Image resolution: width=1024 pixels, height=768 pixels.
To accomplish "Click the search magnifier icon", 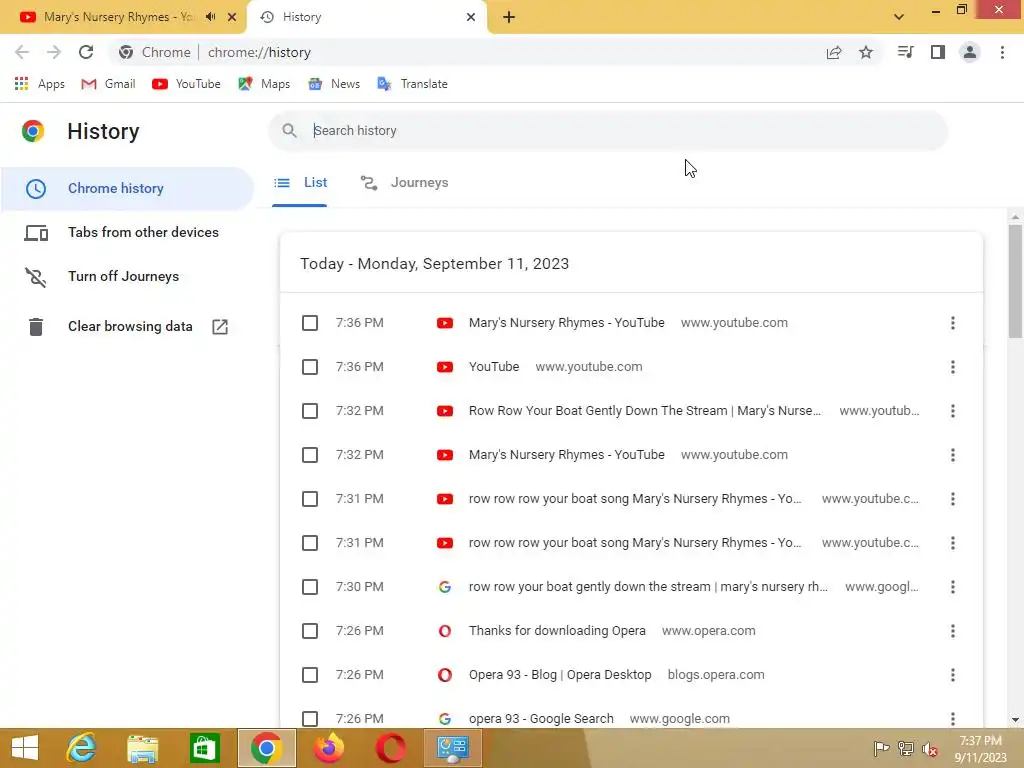I will point(289,131).
